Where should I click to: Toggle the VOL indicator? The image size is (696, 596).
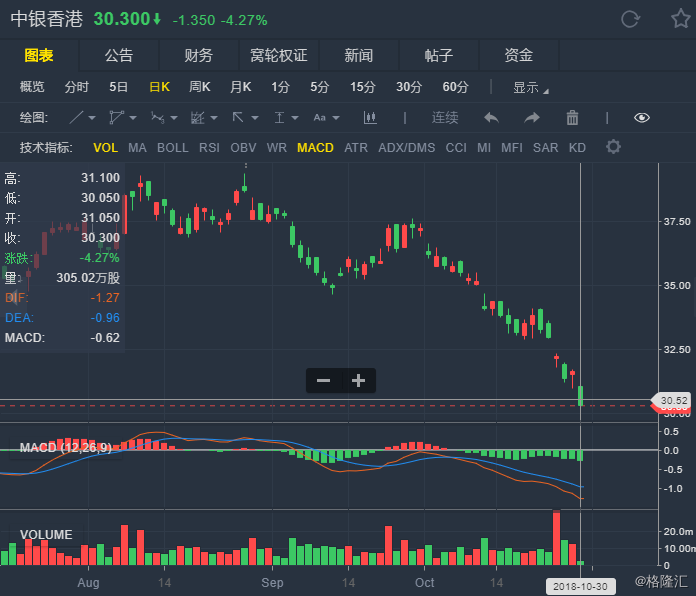(x=105, y=148)
